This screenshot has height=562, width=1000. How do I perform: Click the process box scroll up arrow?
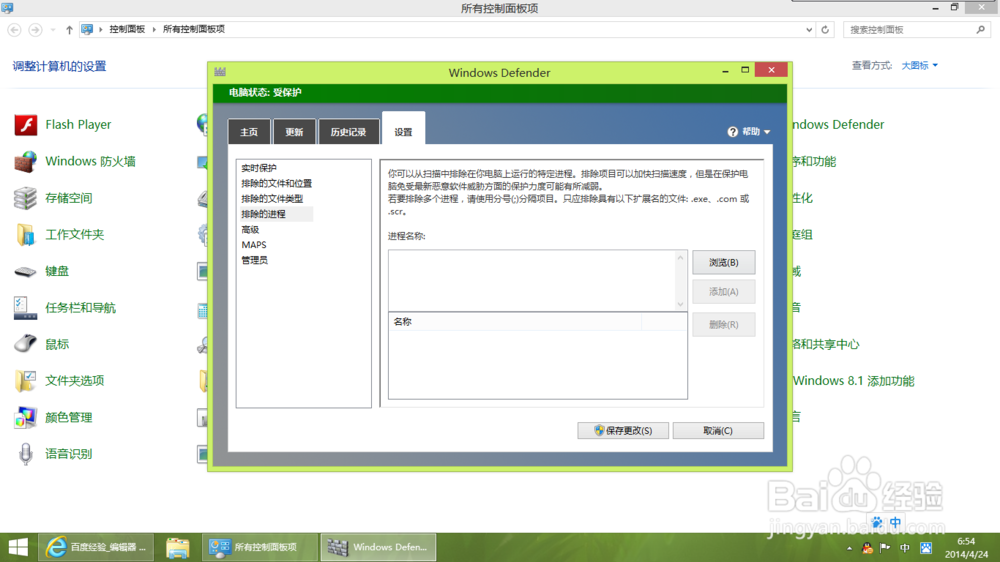coord(680,258)
